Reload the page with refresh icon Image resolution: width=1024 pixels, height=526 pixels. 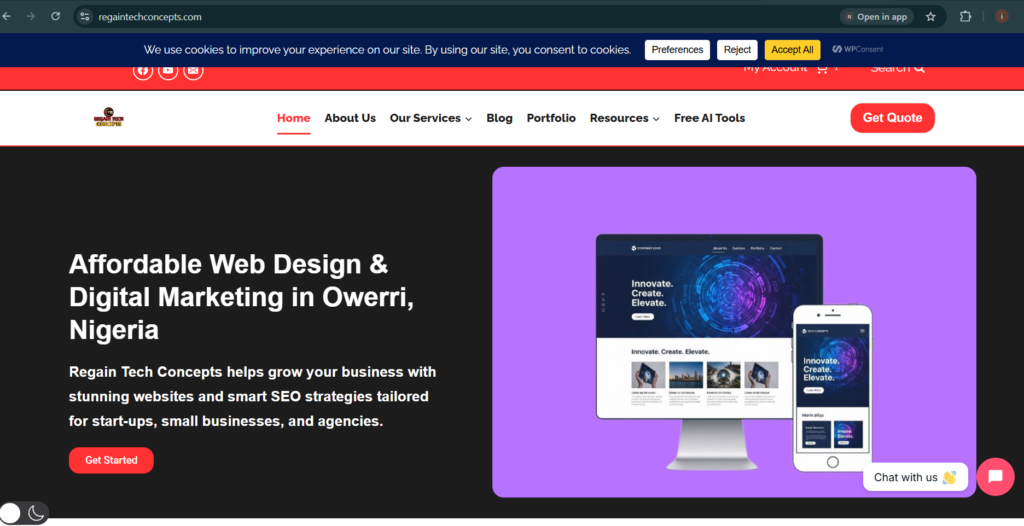pos(56,16)
